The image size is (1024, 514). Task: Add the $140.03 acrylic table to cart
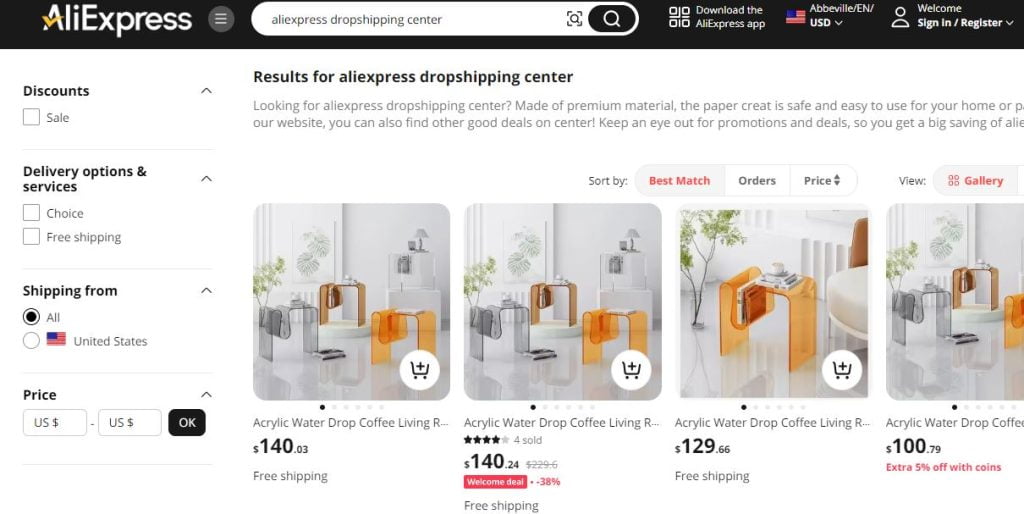(x=419, y=370)
